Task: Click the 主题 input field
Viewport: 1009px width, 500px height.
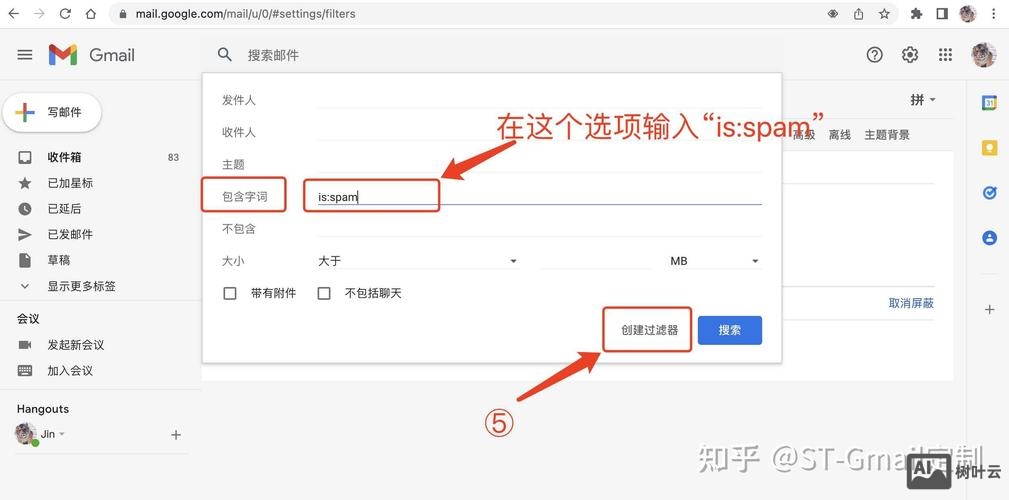Action: (x=539, y=164)
